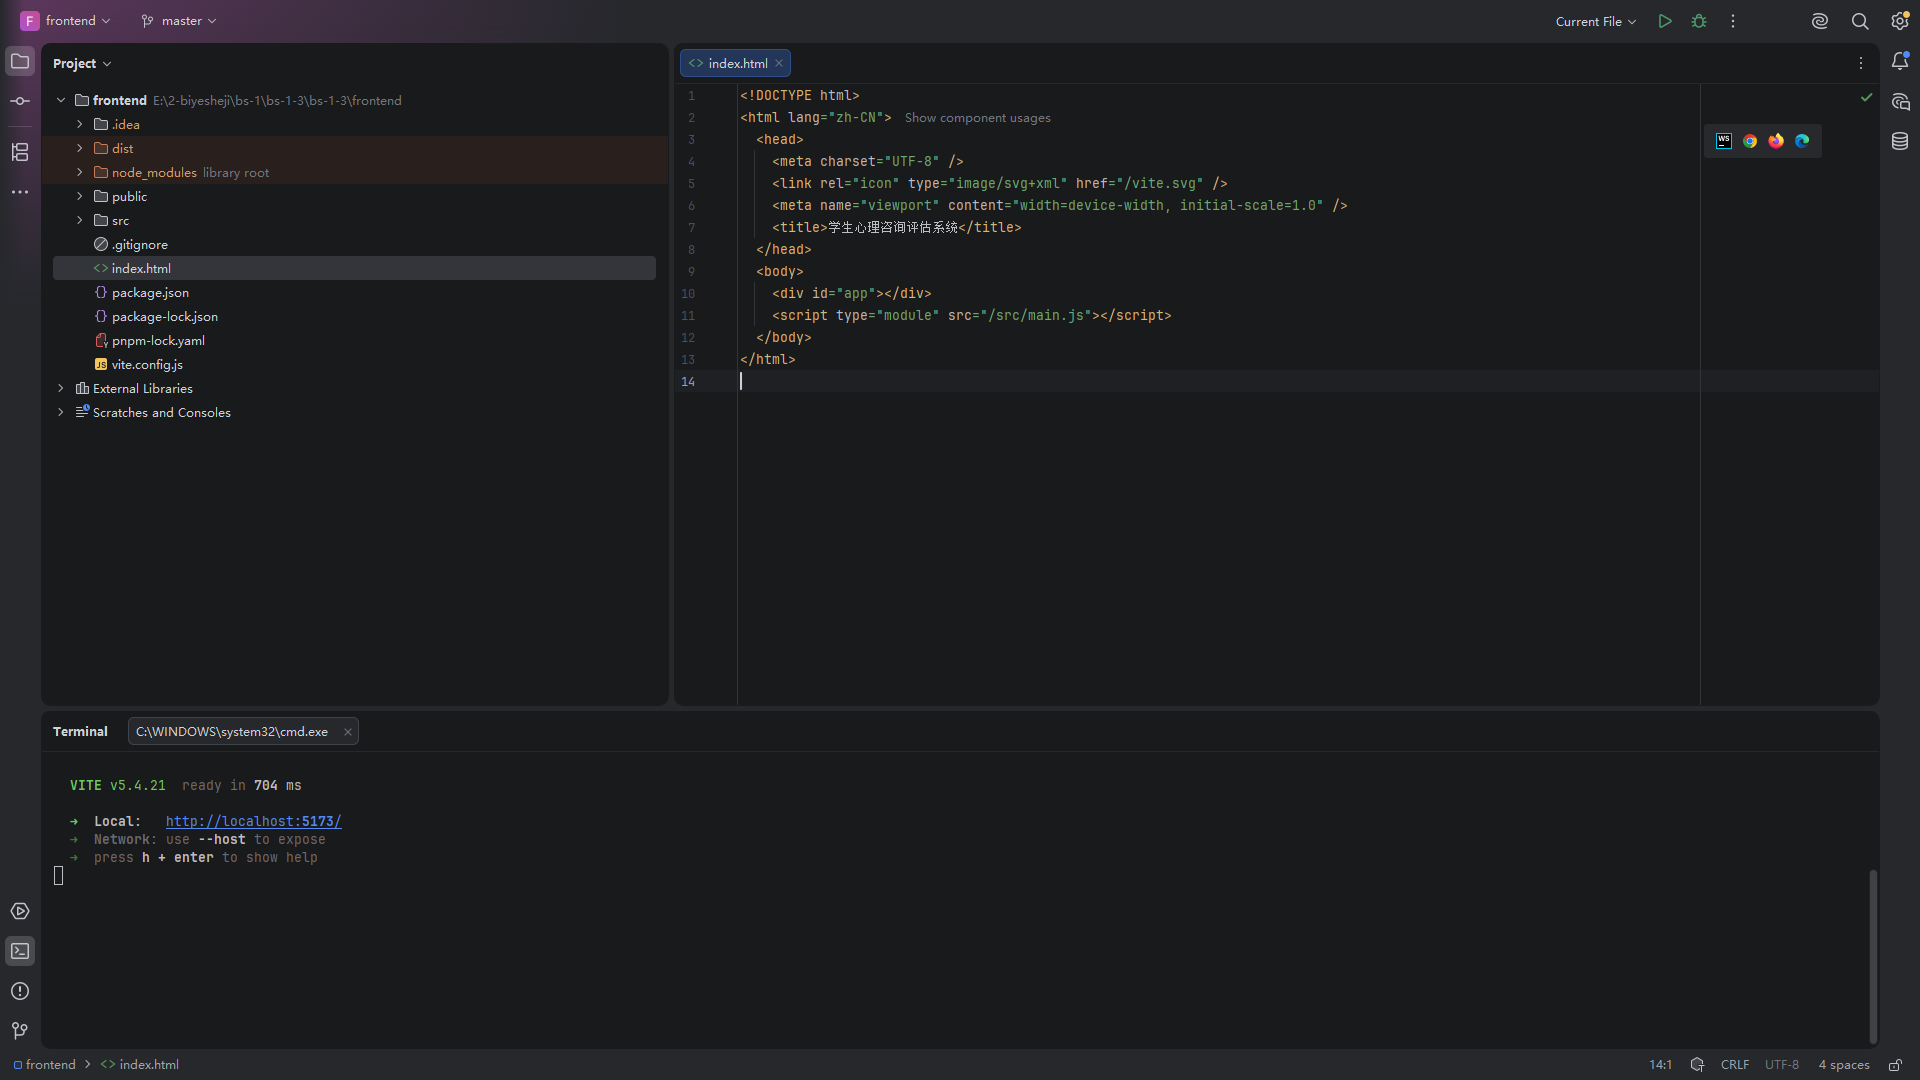Viewport: 1920px width, 1080px height.
Task: Click the 14:1 cursor position indicator
Action: (1660, 1065)
